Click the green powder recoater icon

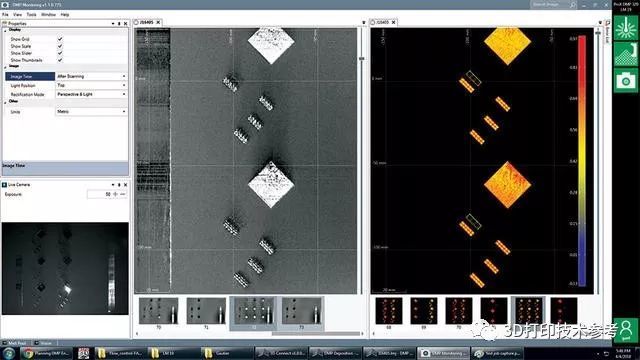tap(625, 54)
